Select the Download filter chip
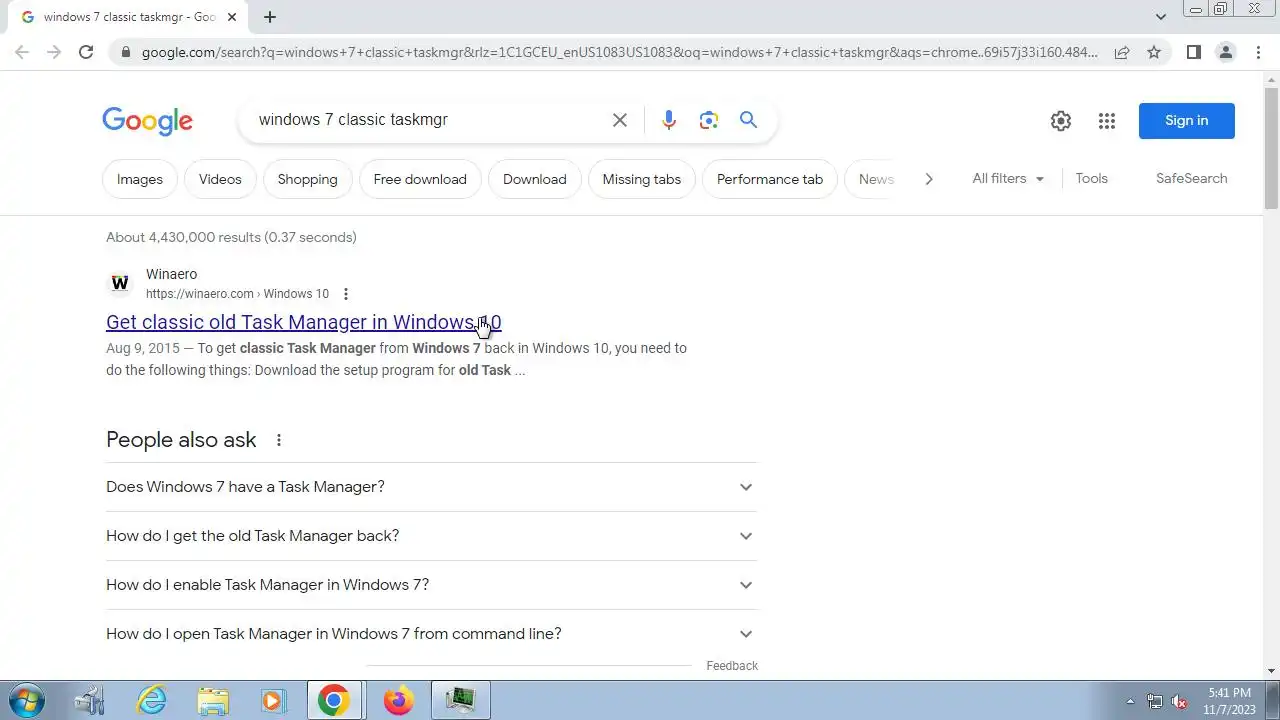Image resolution: width=1280 pixels, height=720 pixels. point(535,179)
